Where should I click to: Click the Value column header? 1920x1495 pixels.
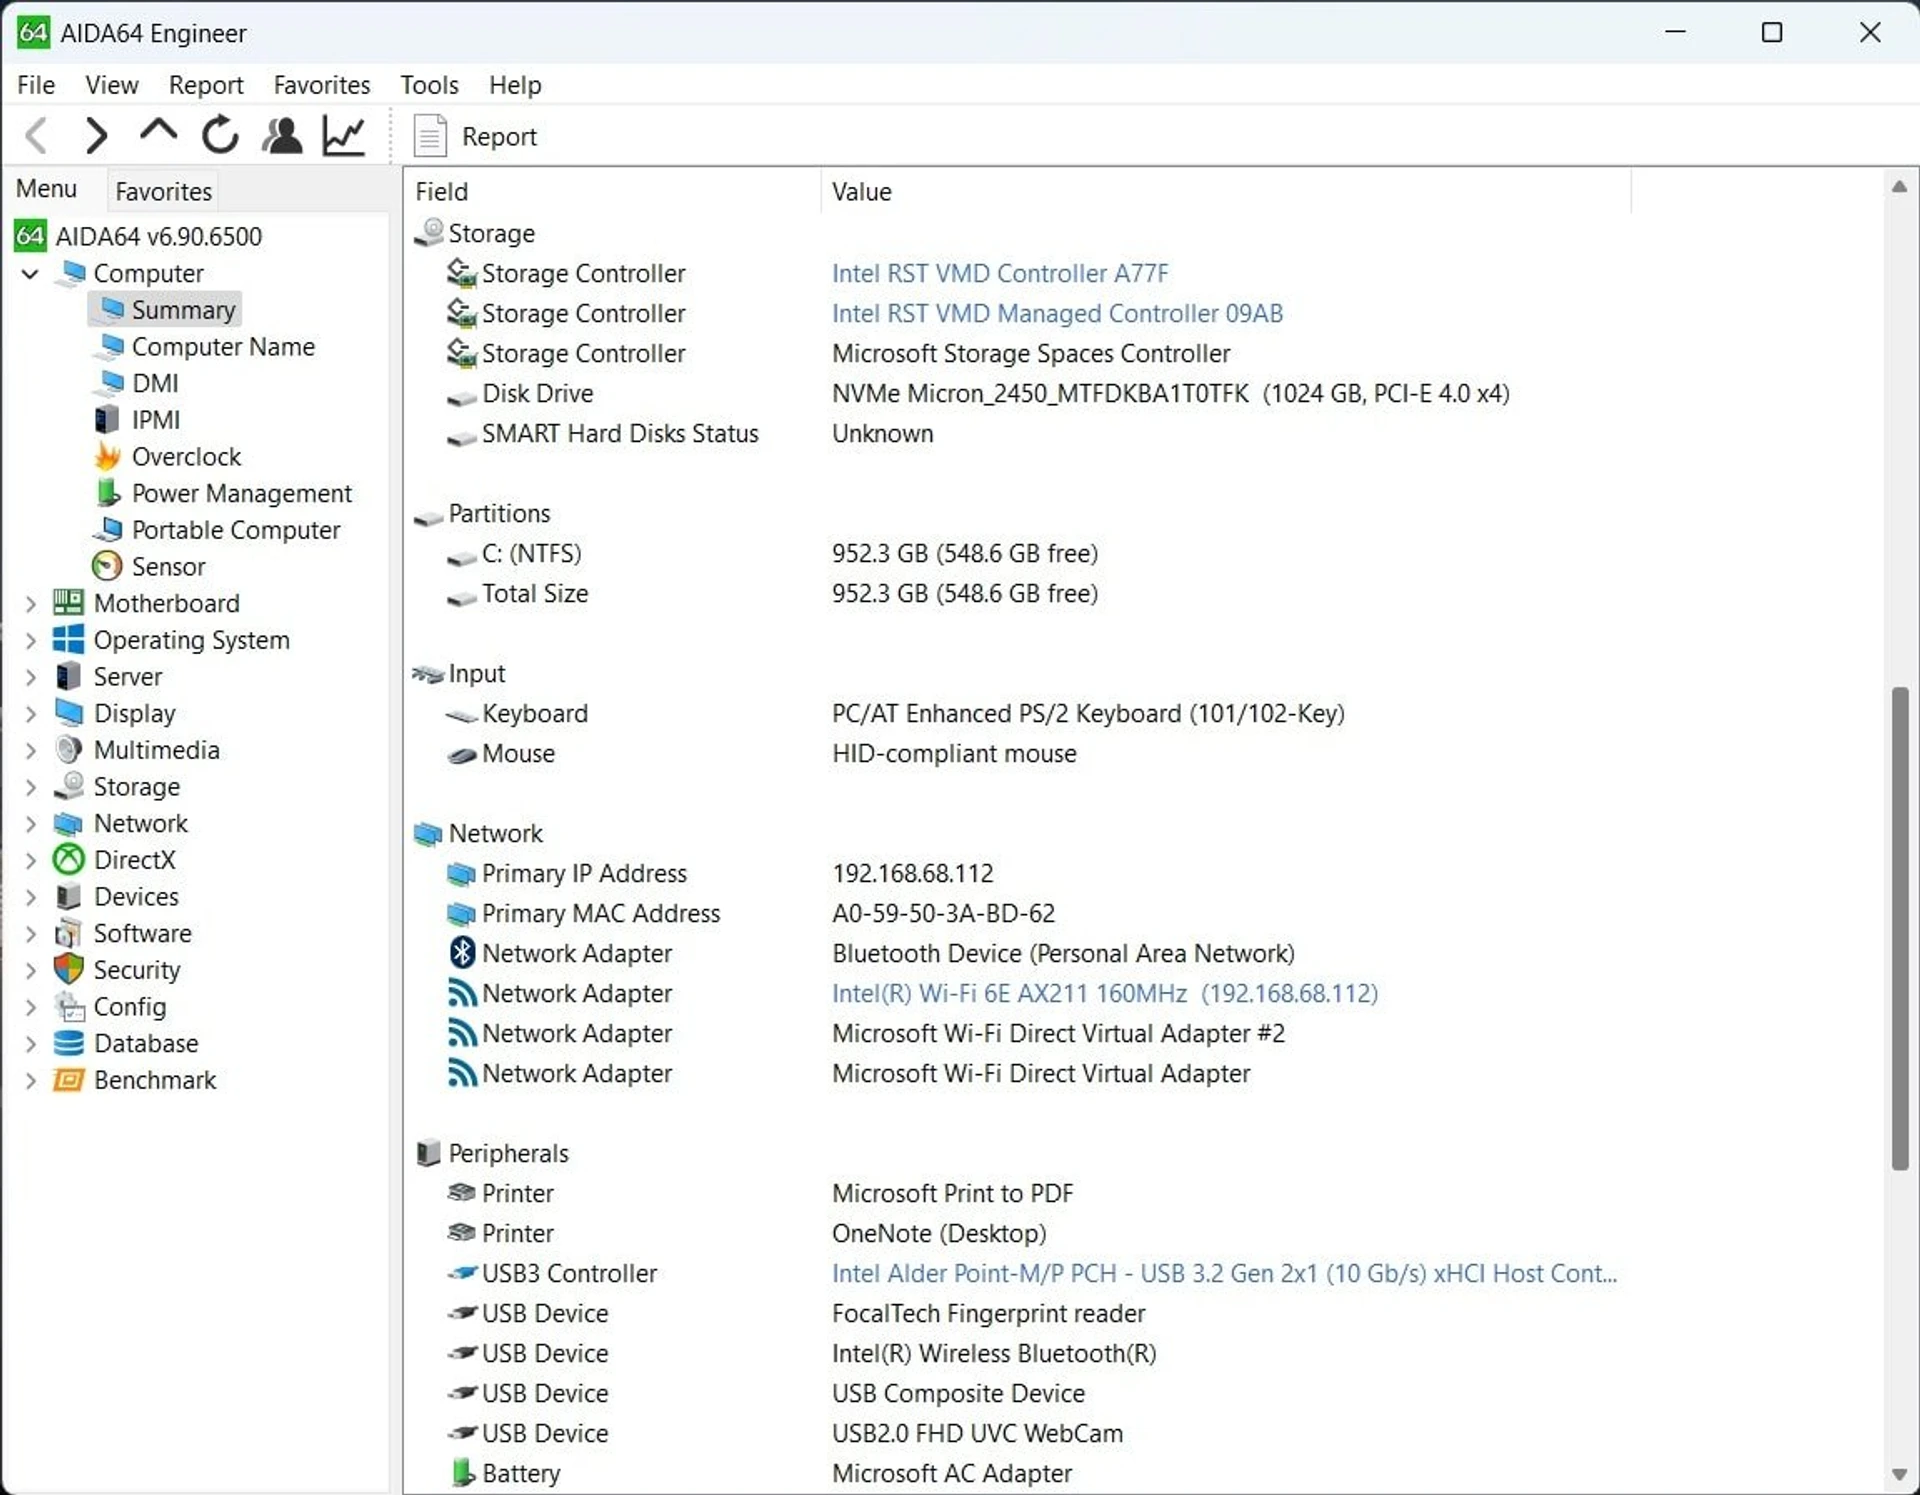click(x=1227, y=191)
